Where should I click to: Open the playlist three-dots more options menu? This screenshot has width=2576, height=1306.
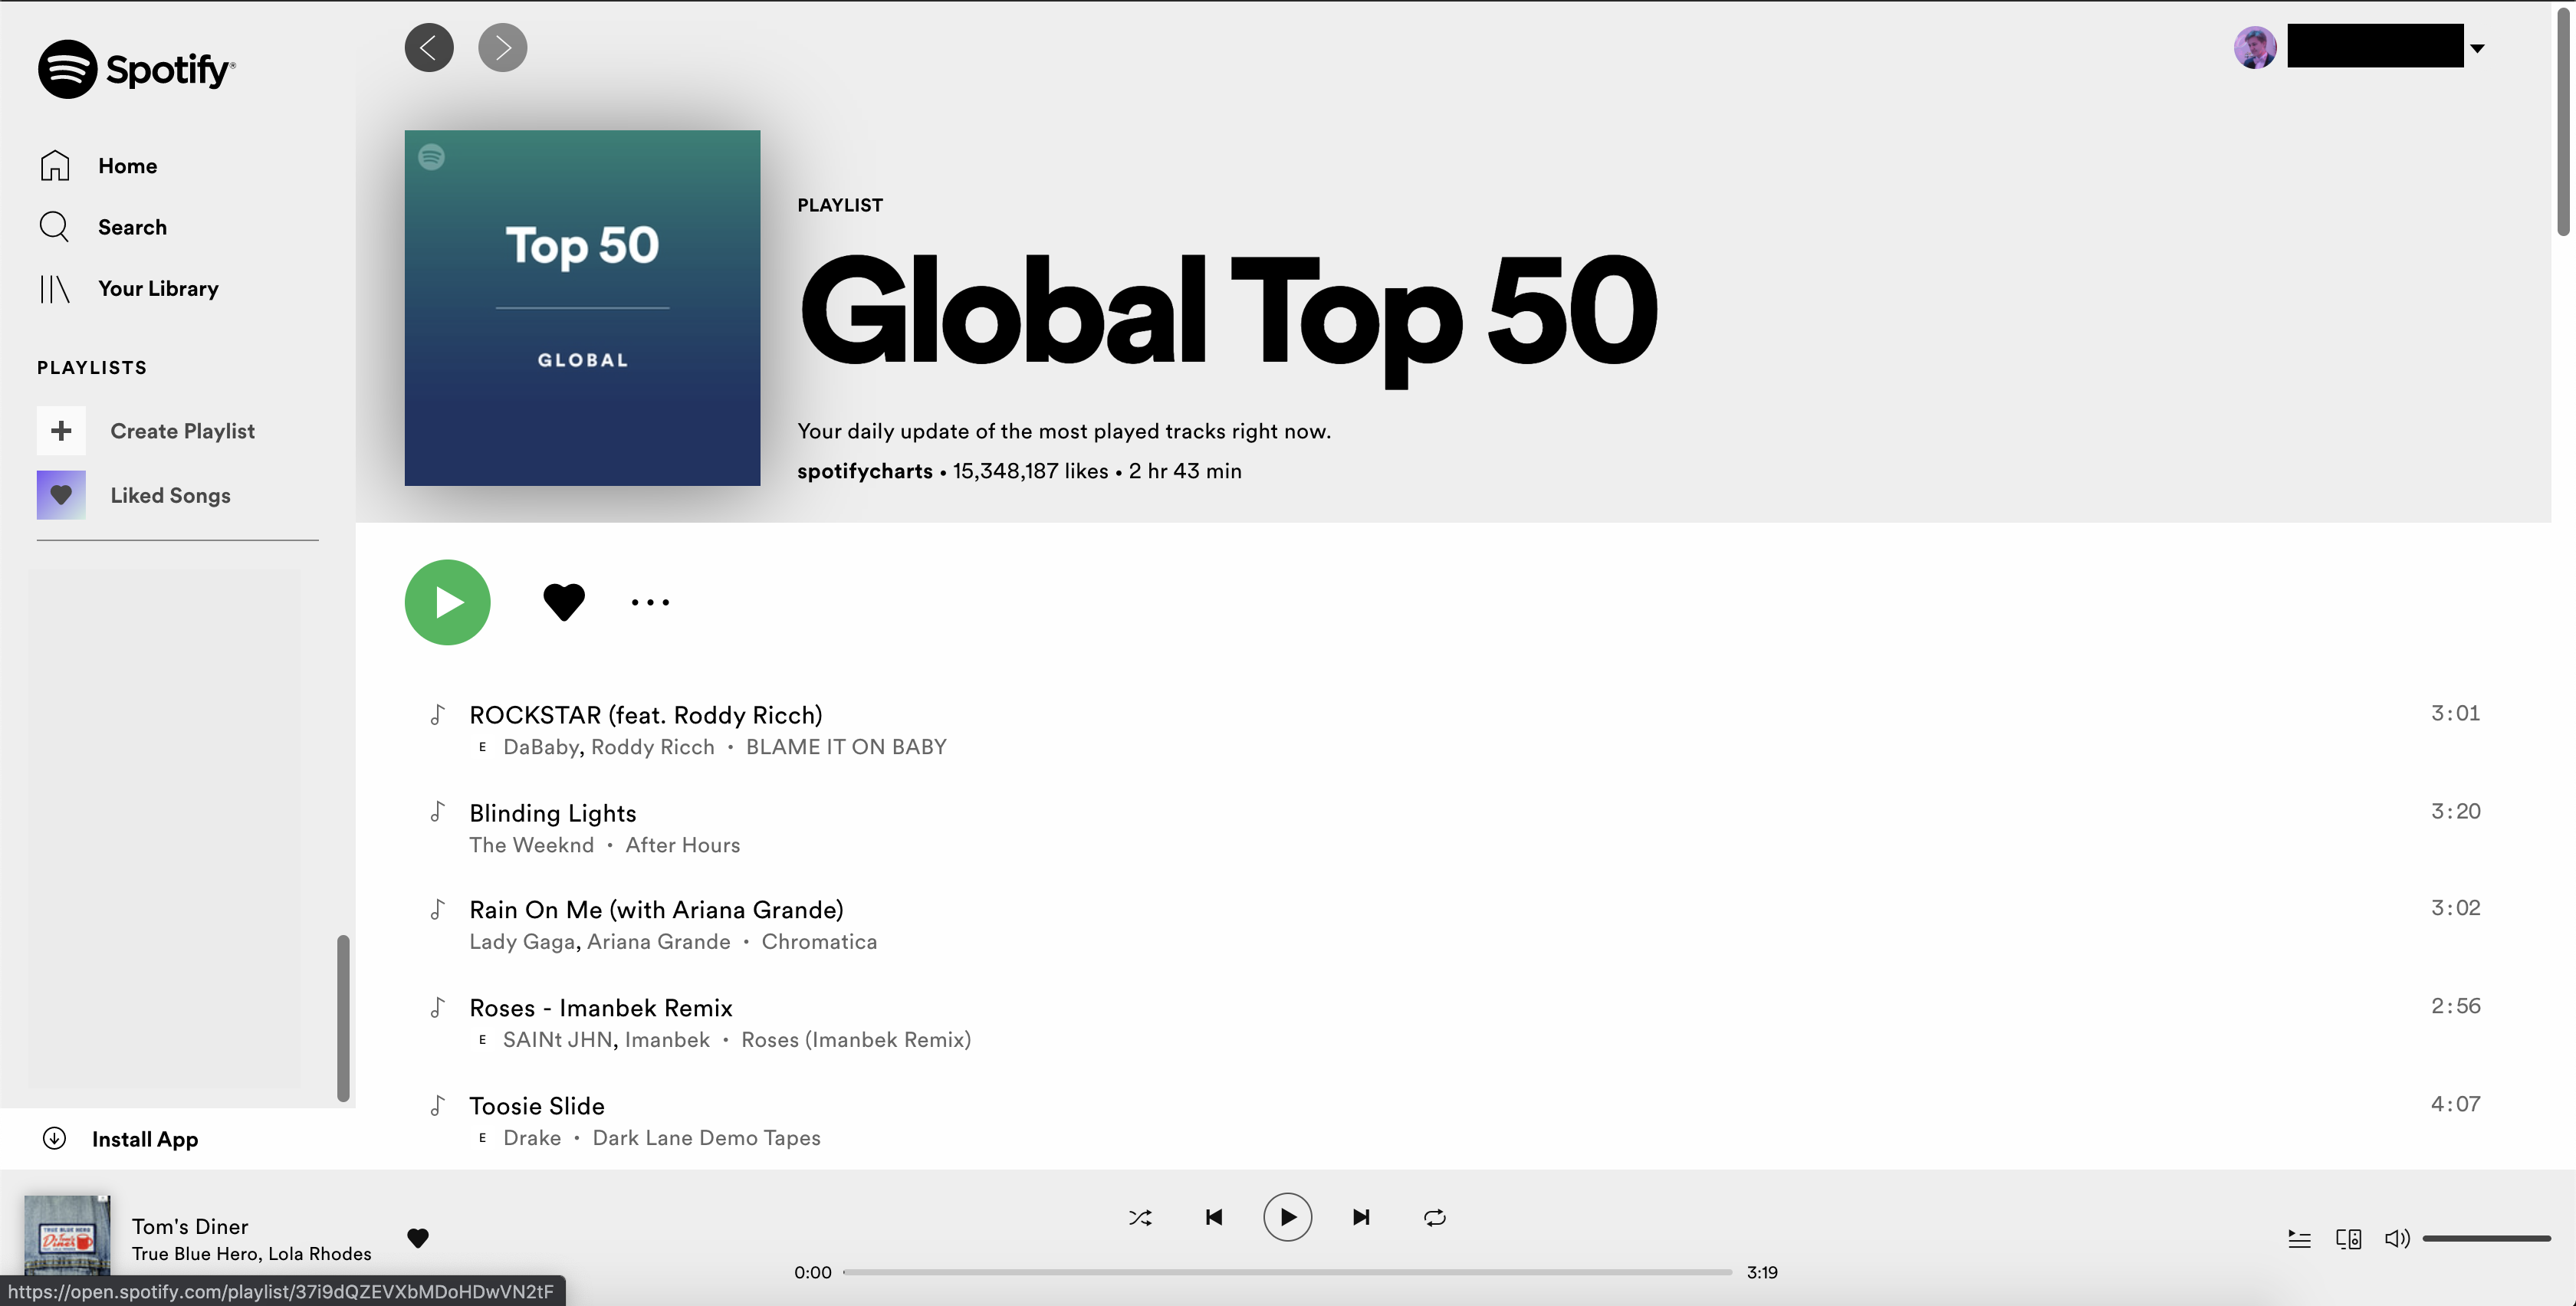[650, 602]
